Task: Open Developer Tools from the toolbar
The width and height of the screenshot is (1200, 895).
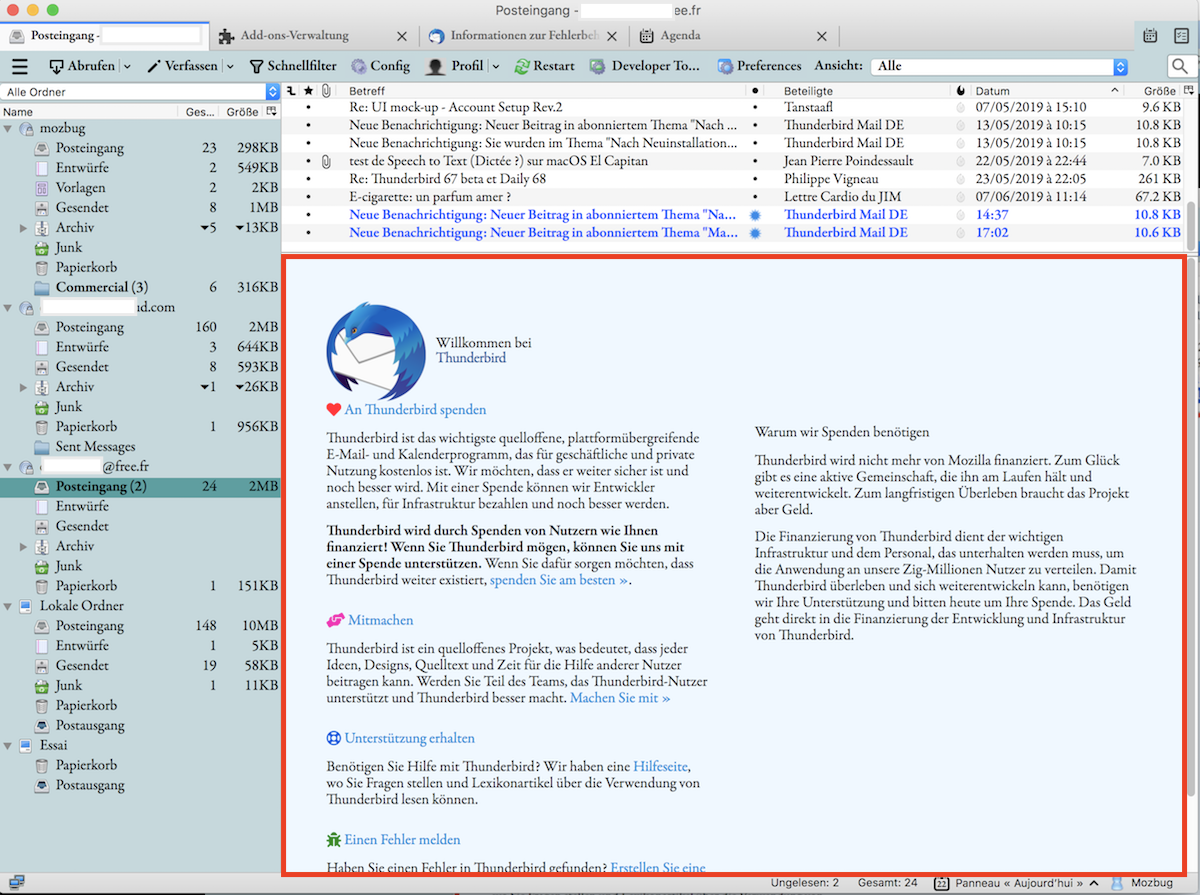Action: pyautogui.click(x=645, y=66)
